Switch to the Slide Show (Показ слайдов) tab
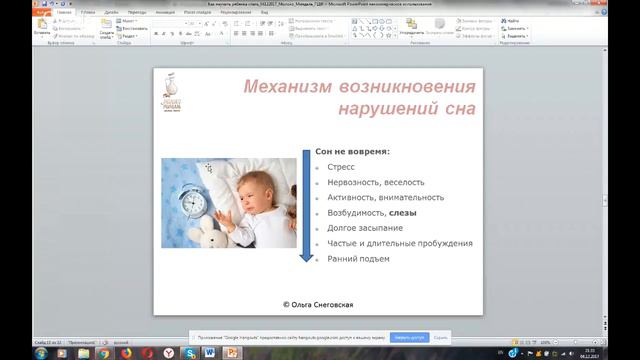Image resolution: width=640 pixels, height=360 pixels. [198, 12]
